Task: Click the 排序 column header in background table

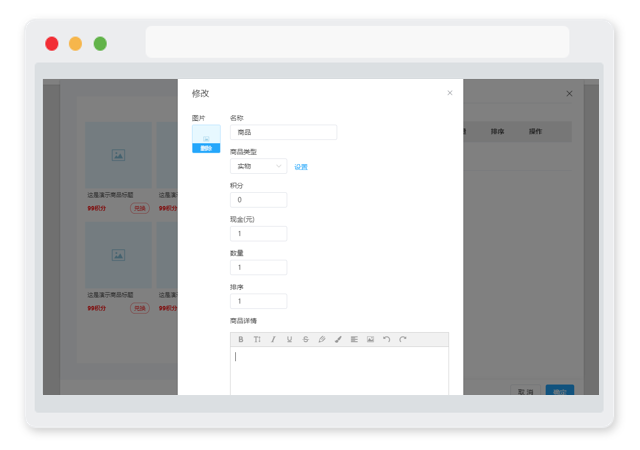Action: coord(497,131)
